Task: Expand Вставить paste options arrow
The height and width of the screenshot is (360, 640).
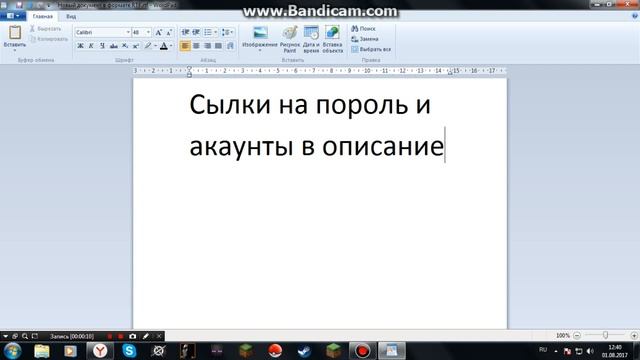Action: click(15, 50)
